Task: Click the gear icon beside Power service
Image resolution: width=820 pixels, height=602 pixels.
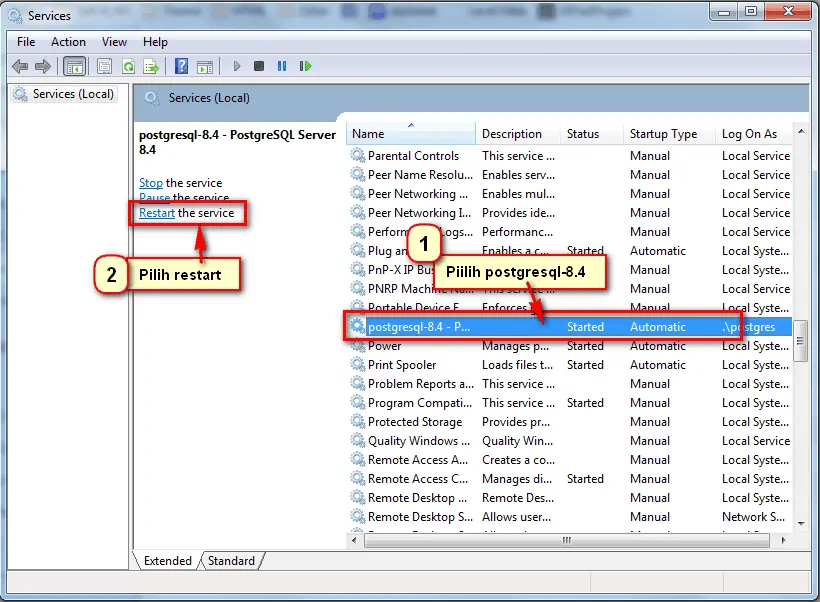Action: [358, 346]
